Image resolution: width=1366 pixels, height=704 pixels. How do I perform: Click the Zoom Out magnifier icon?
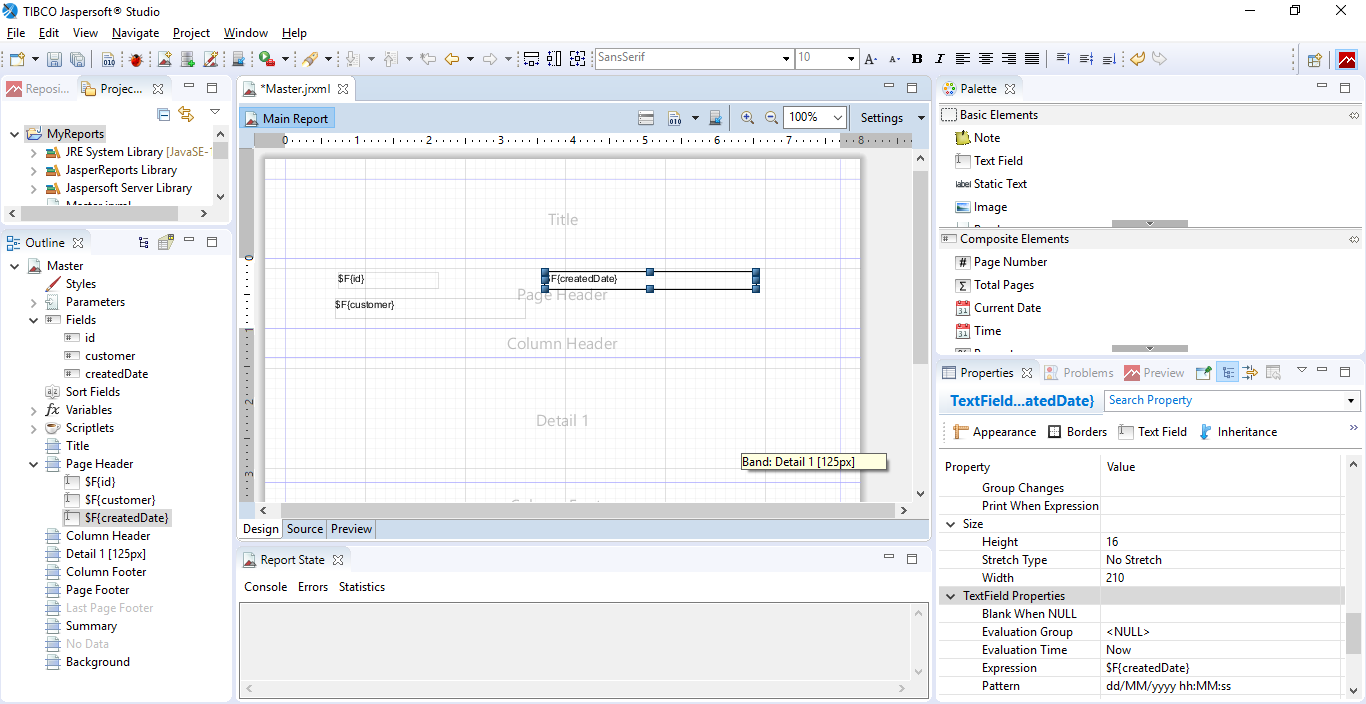click(771, 118)
